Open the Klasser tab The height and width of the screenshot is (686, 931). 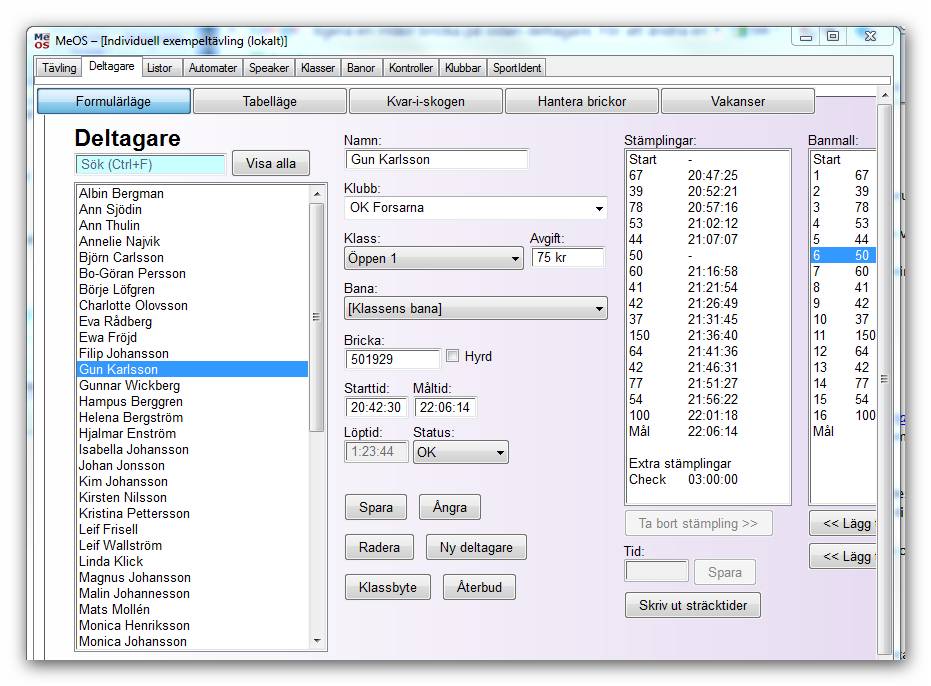[318, 68]
